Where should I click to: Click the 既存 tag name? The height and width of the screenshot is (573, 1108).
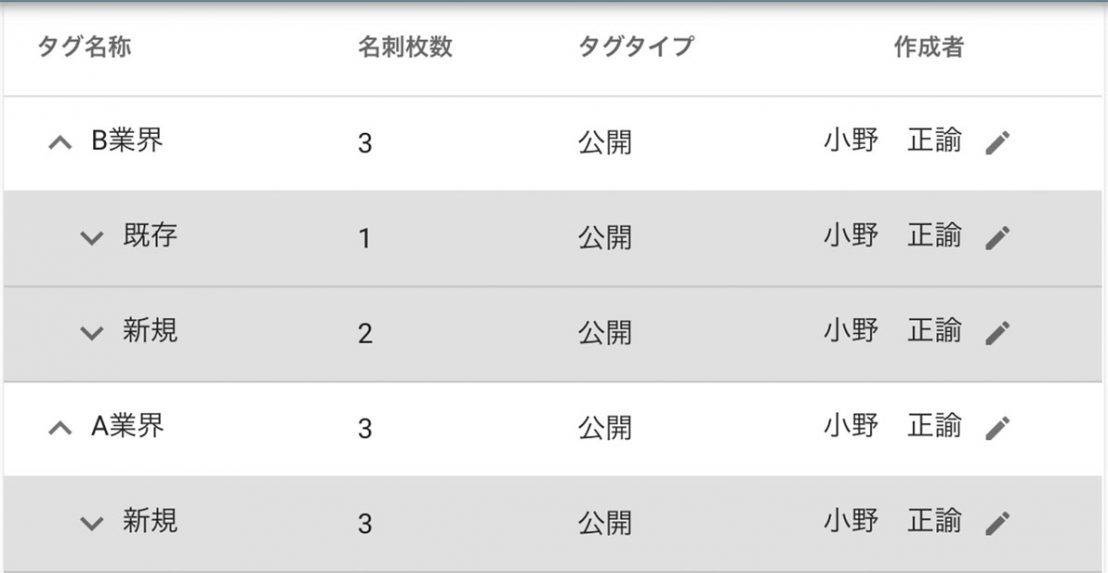(x=150, y=236)
